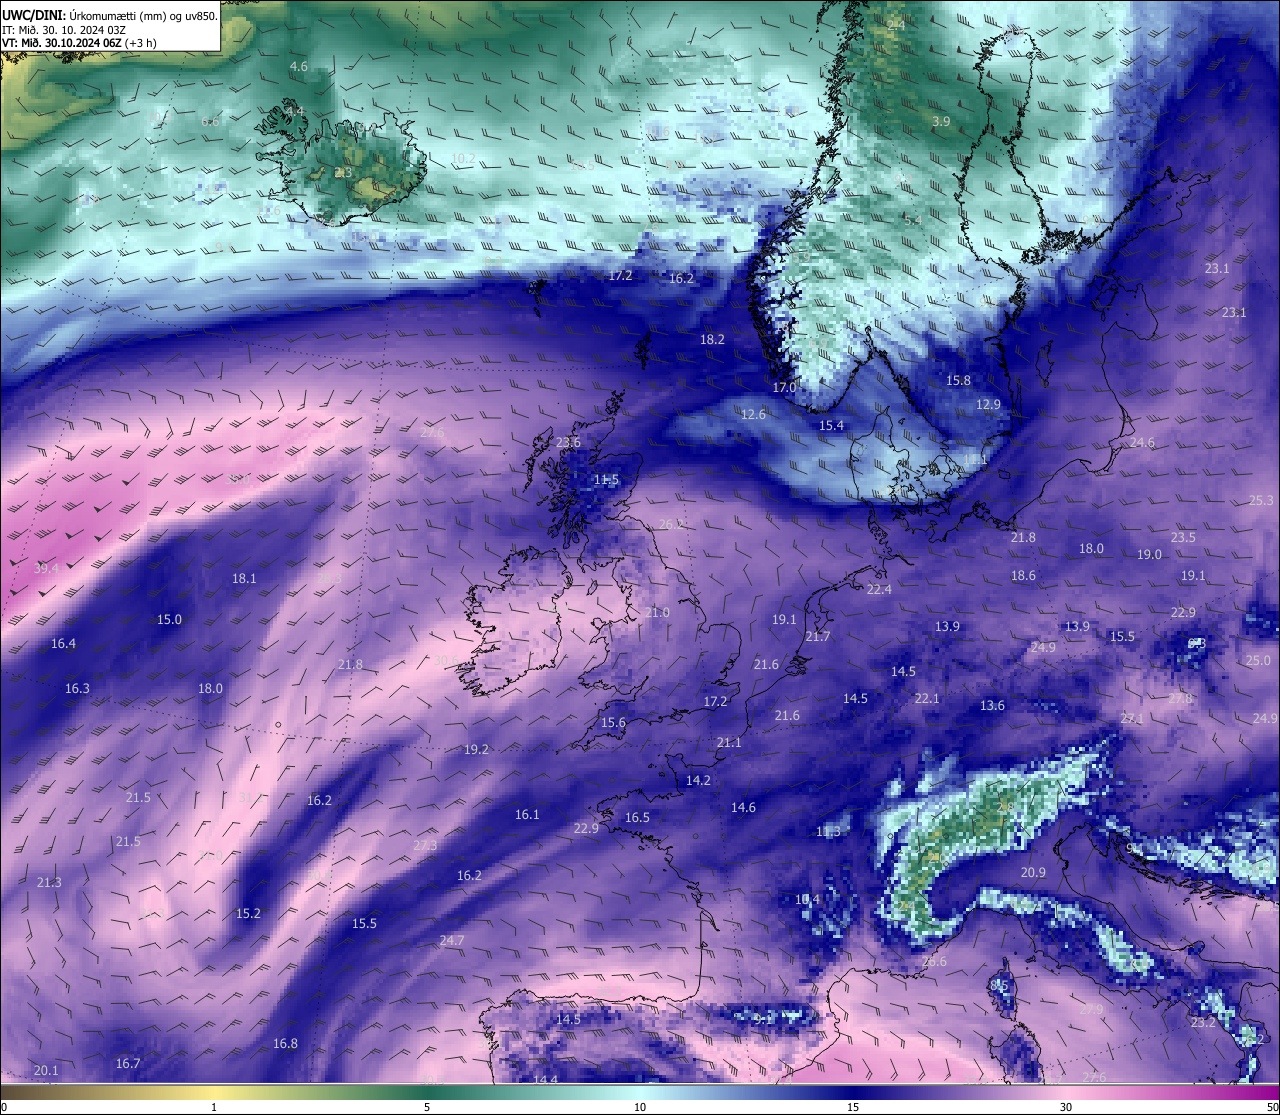Select the 15.6 value label

(613, 722)
